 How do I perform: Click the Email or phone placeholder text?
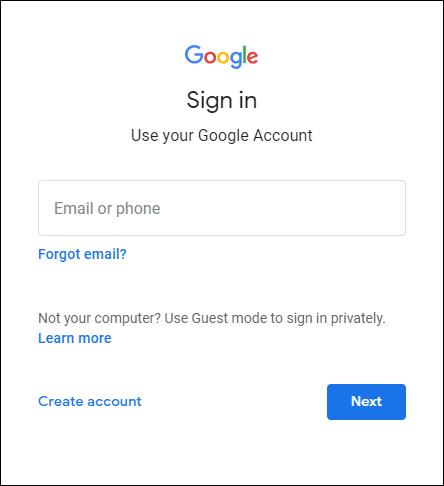pyautogui.click(x=107, y=209)
